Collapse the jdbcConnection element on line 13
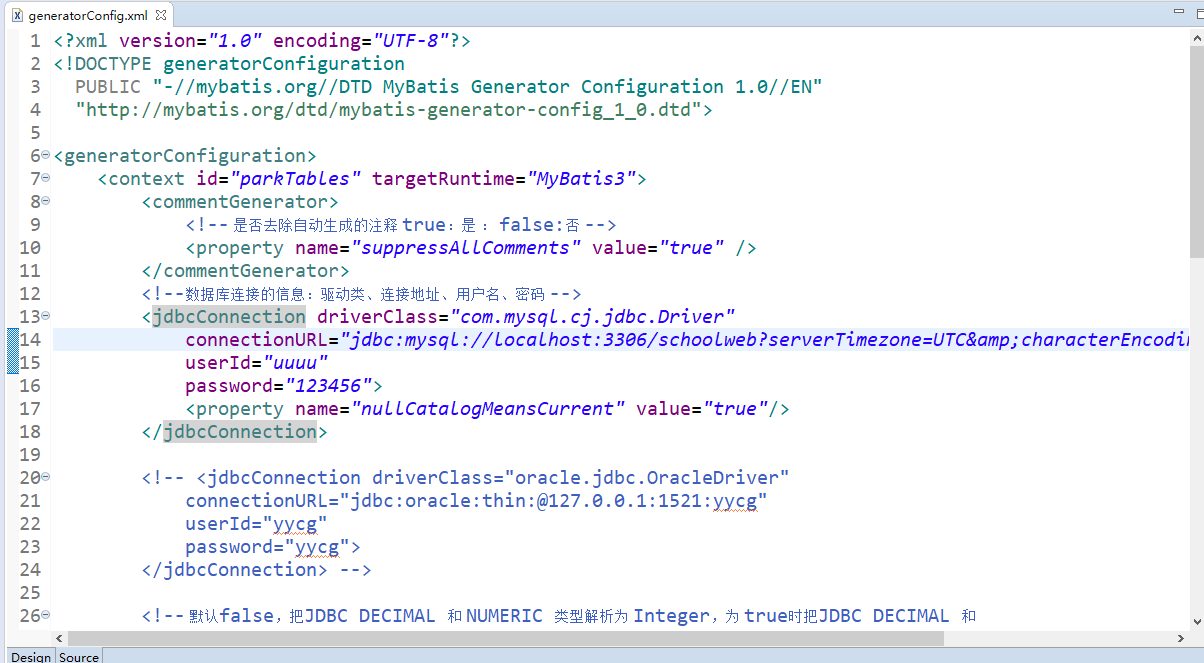The height and width of the screenshot is (663, 1204). click(x=46, y=317)
